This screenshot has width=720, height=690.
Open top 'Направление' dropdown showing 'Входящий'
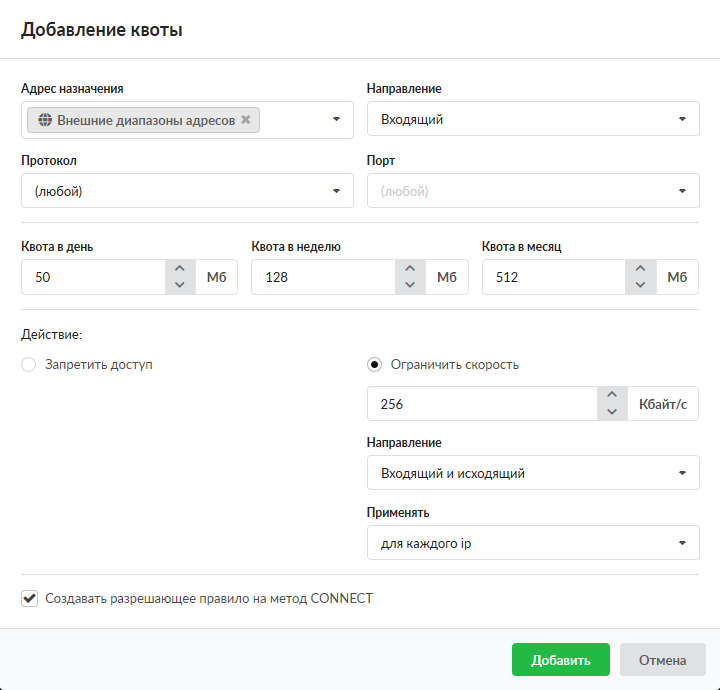click(x=533, y=120)
